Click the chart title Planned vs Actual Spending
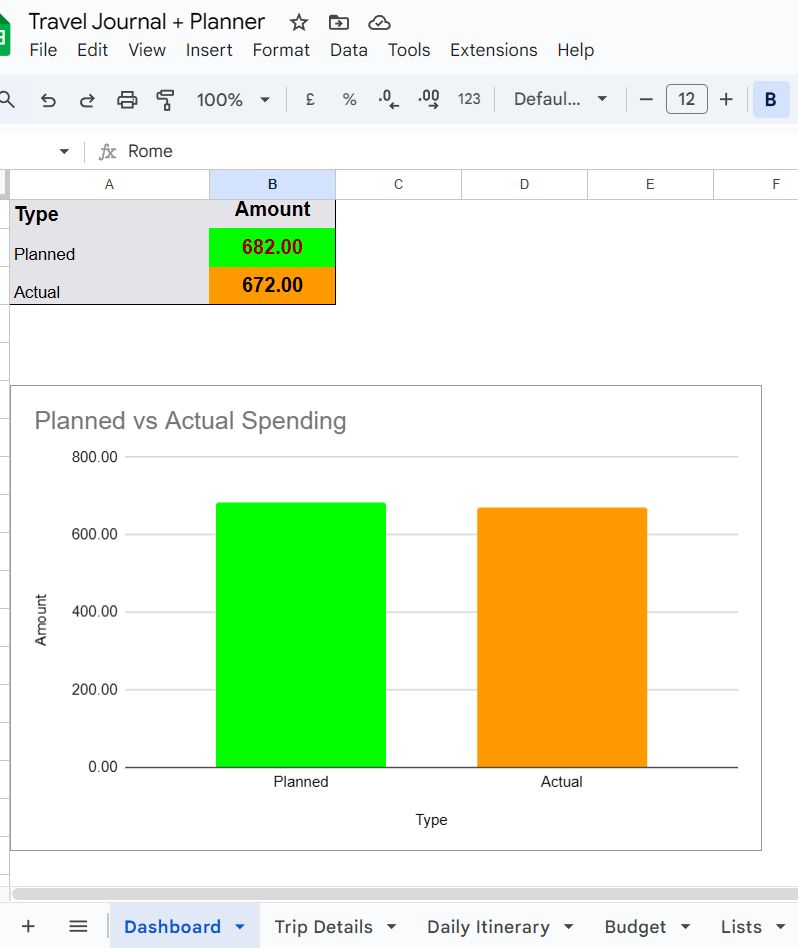The height and width of the screenshot is (949, 798). point(191,421)
